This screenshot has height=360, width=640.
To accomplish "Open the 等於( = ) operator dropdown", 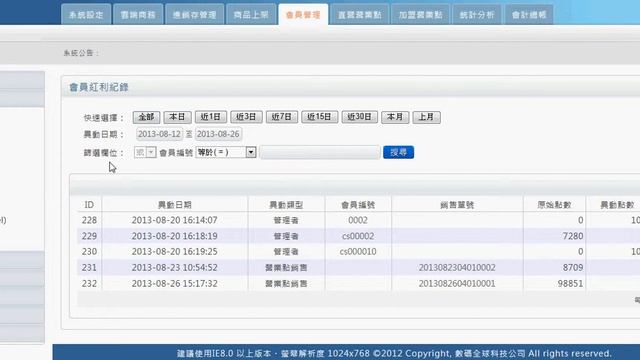I will (226, 152).
